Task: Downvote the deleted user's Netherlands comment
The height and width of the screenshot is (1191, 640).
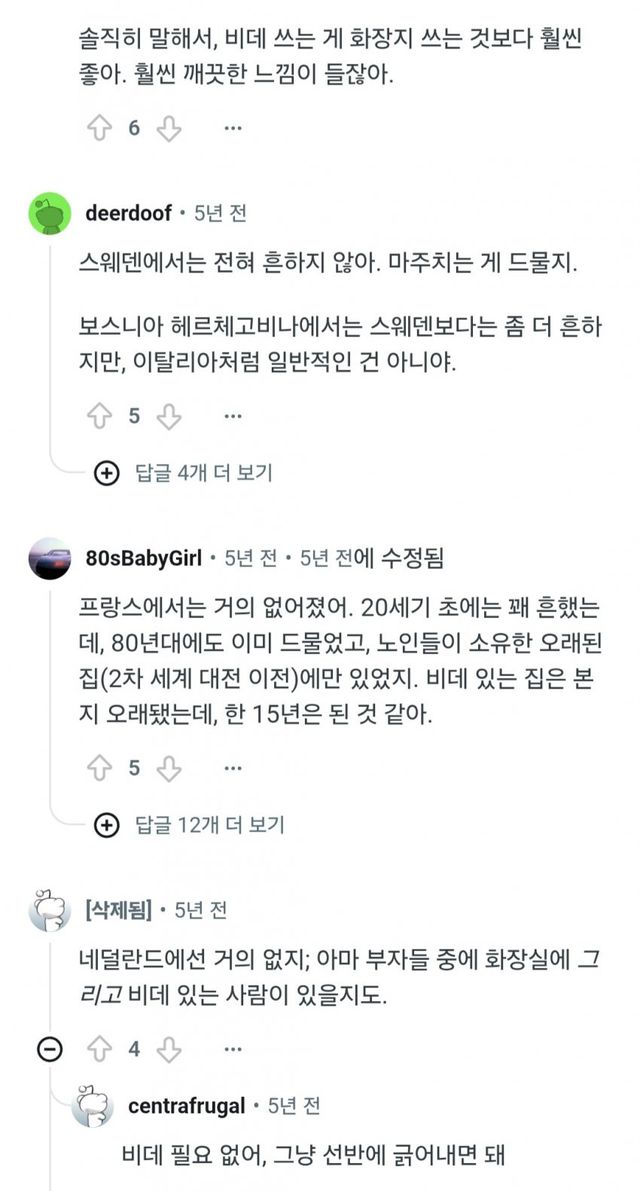Action: (169, 1050)
